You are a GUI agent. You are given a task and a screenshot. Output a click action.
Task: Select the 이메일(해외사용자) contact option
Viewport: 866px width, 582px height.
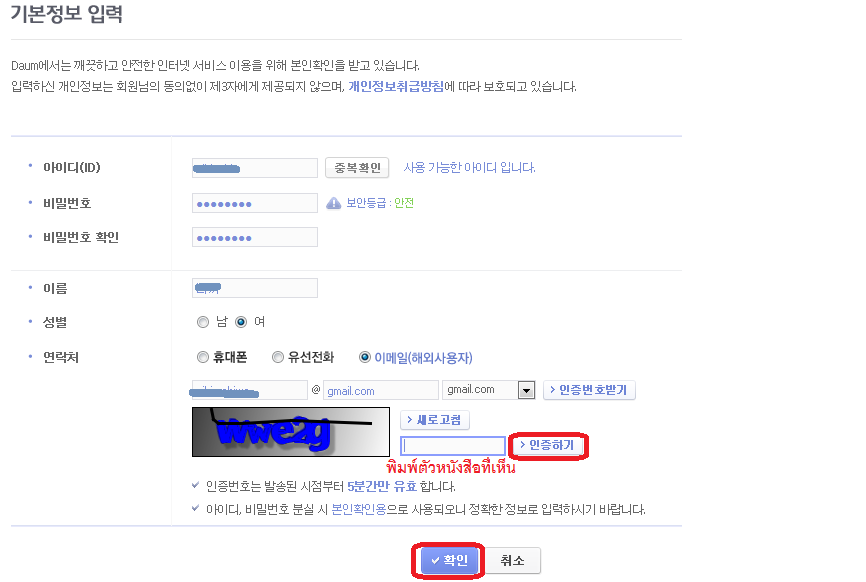pos(365,357)
